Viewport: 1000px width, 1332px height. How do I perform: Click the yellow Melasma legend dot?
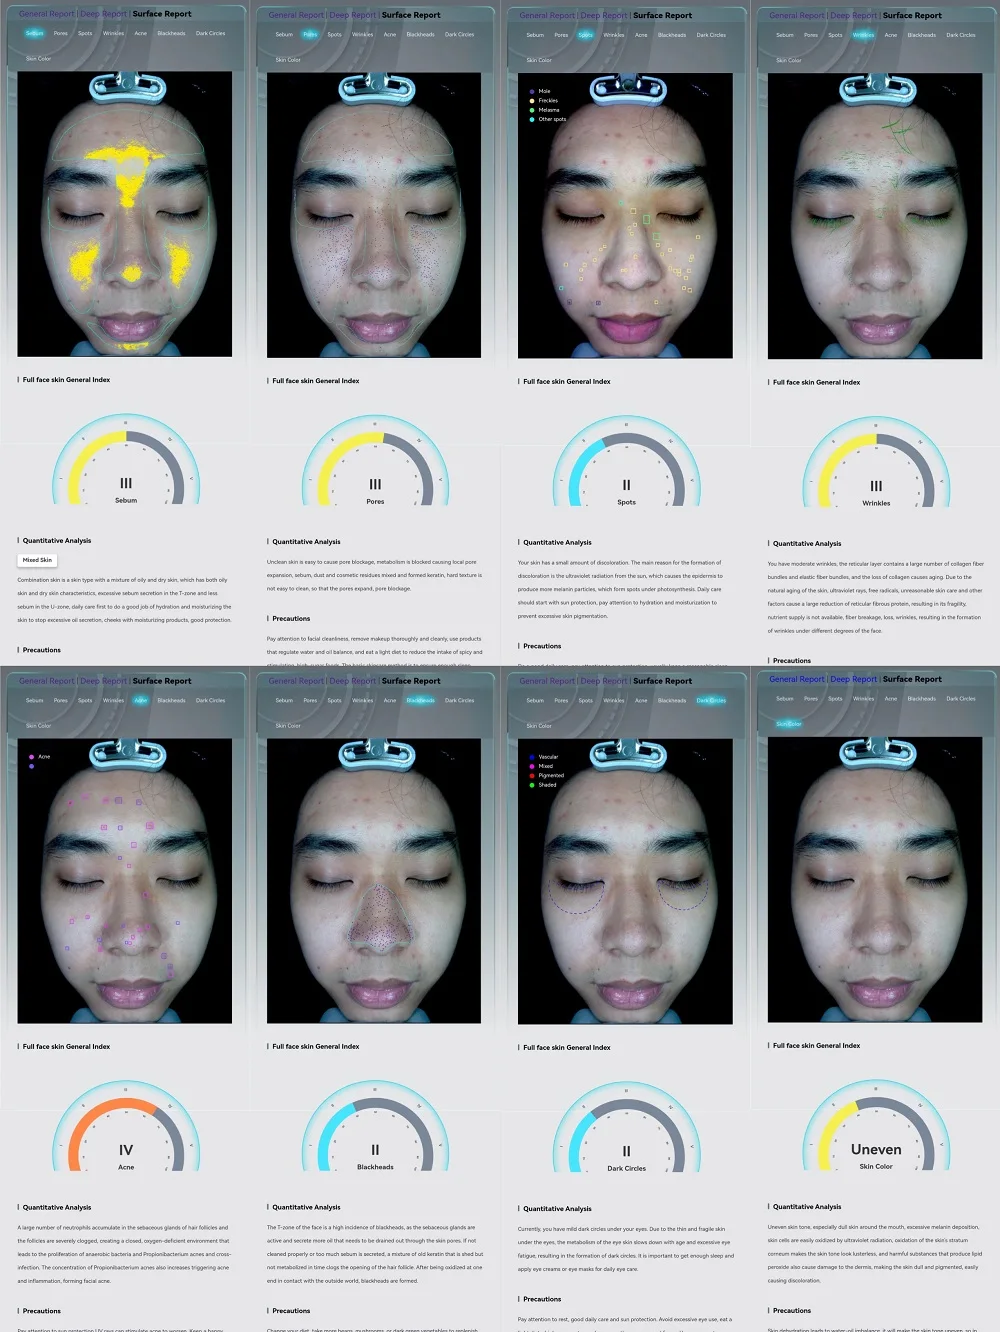532,110
